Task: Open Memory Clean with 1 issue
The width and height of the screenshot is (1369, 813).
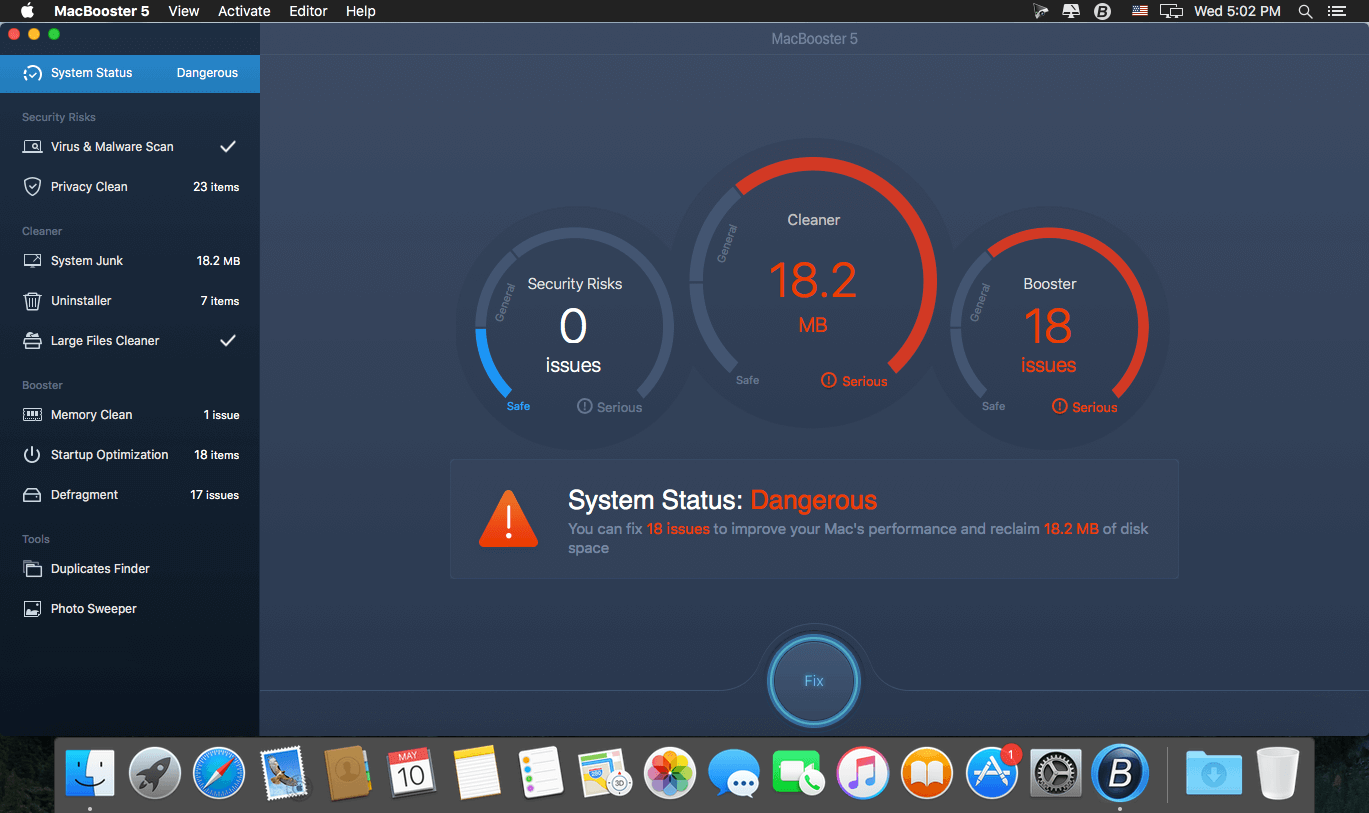Action: pos(130,415)
